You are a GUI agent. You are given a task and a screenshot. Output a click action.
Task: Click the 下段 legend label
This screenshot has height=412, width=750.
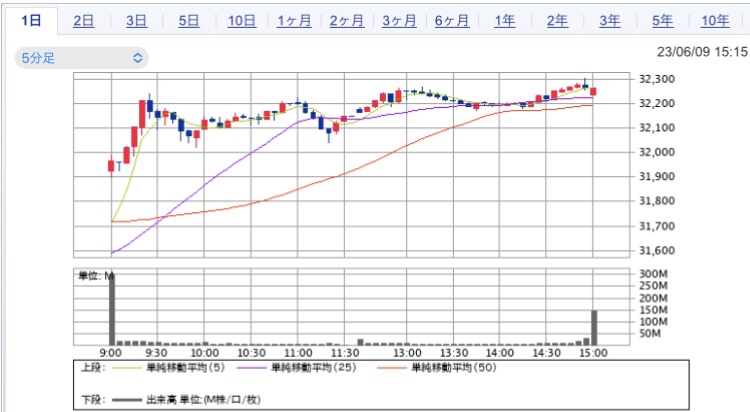coord(93,400)
